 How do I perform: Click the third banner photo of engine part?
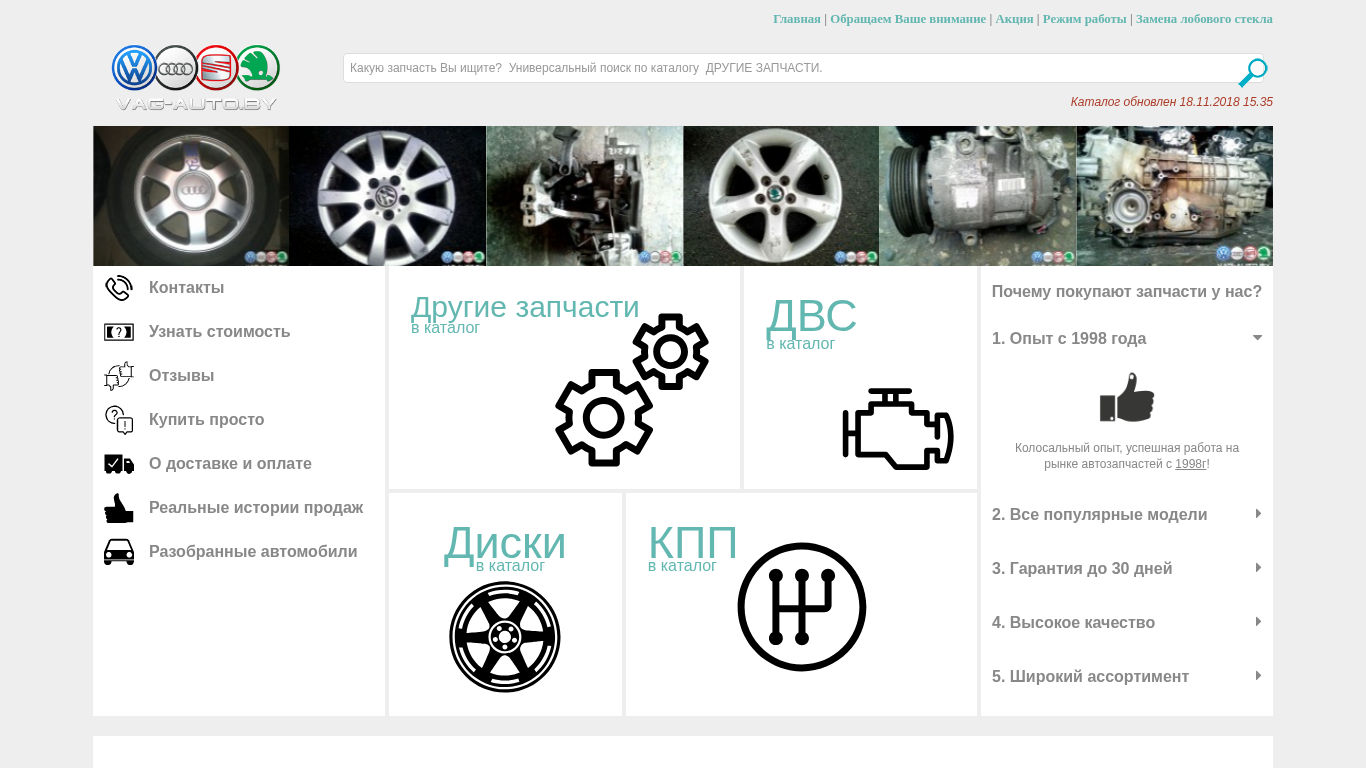[584, 196]
